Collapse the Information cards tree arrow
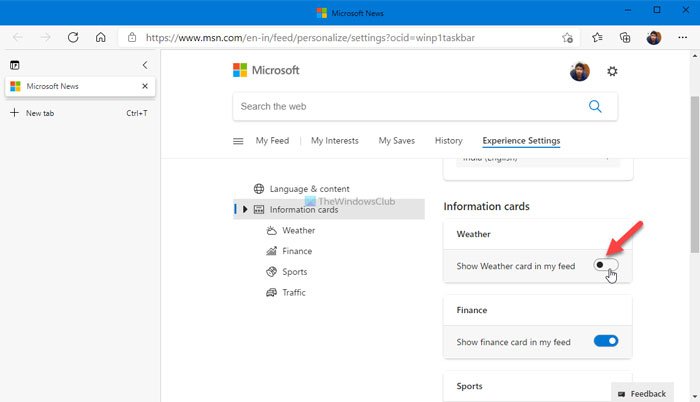The height and width of the screenshot is (402, 700). pyautogui.click(x=245, y=209)
